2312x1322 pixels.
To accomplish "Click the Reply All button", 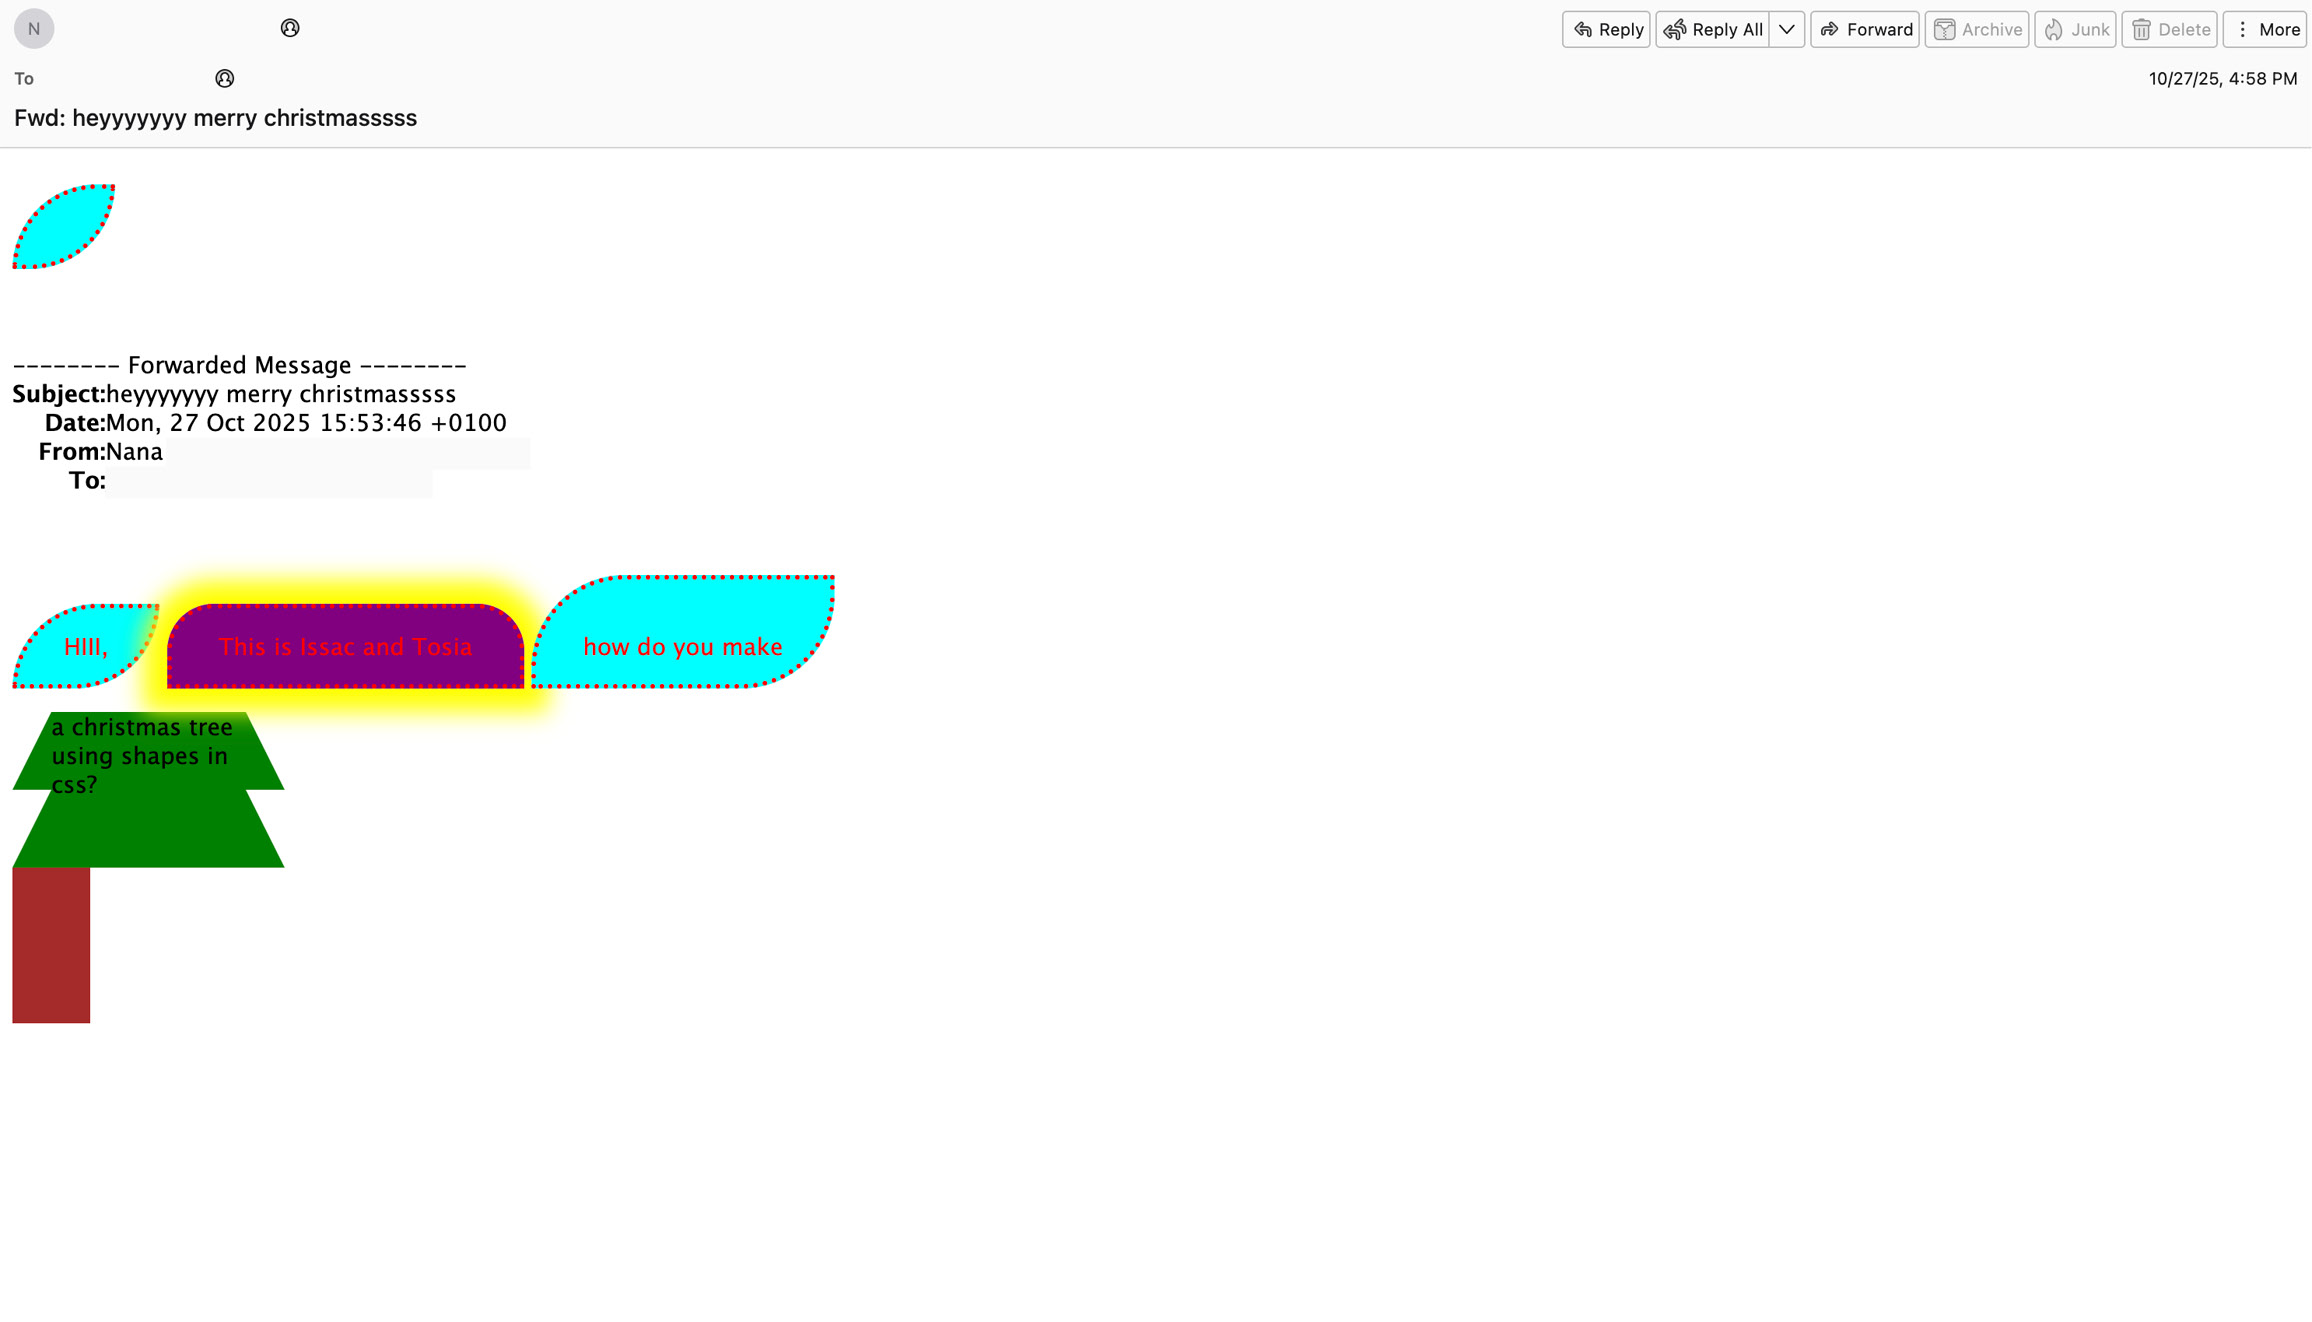I will click(1713, 30).
